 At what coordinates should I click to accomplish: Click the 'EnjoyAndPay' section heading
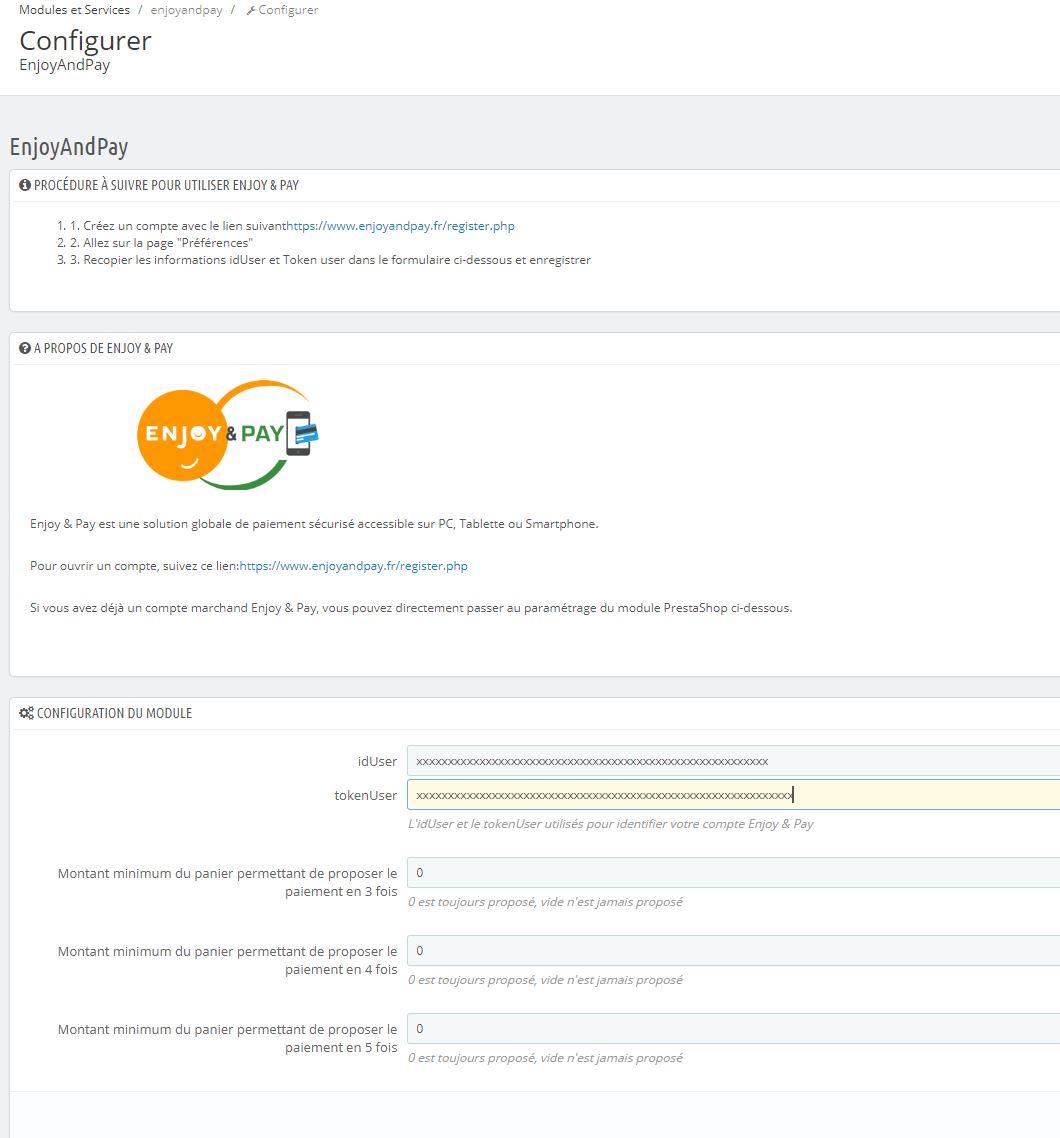[69, 147]
